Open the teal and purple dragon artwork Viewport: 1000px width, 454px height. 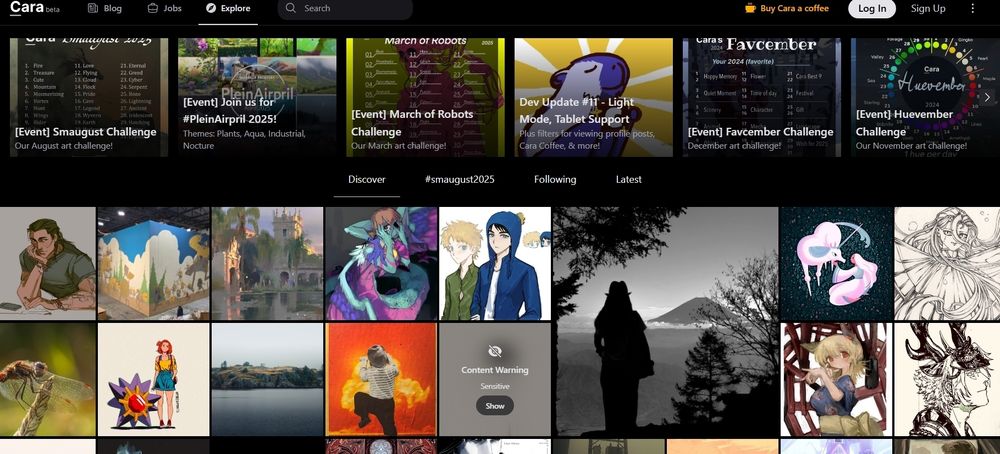(381, 263)
